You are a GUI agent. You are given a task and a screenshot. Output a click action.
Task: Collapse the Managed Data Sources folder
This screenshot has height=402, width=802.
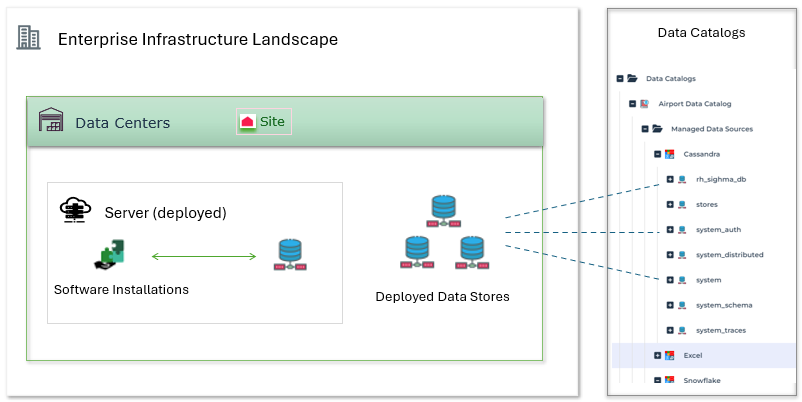645,128
